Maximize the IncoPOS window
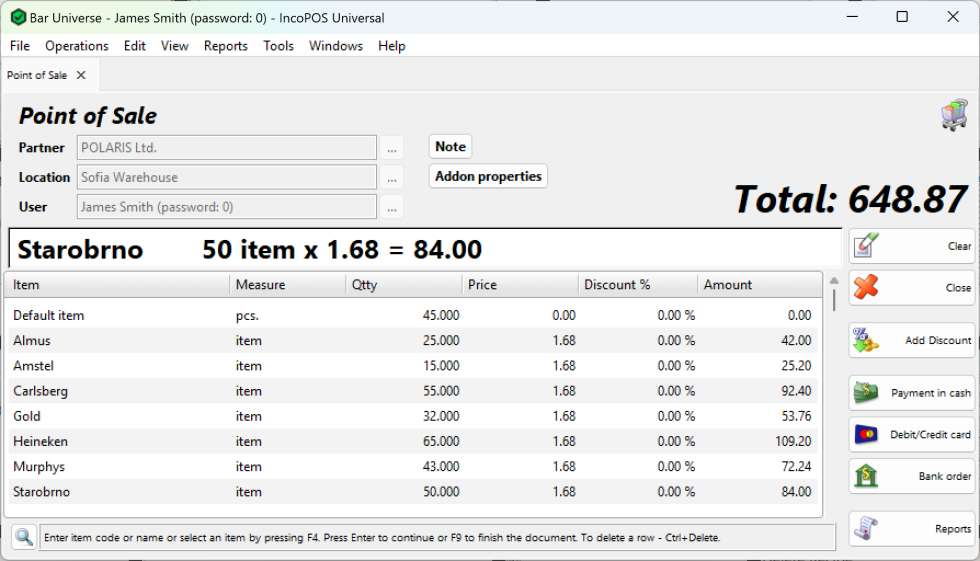980x561 pixels. (902, 17)
